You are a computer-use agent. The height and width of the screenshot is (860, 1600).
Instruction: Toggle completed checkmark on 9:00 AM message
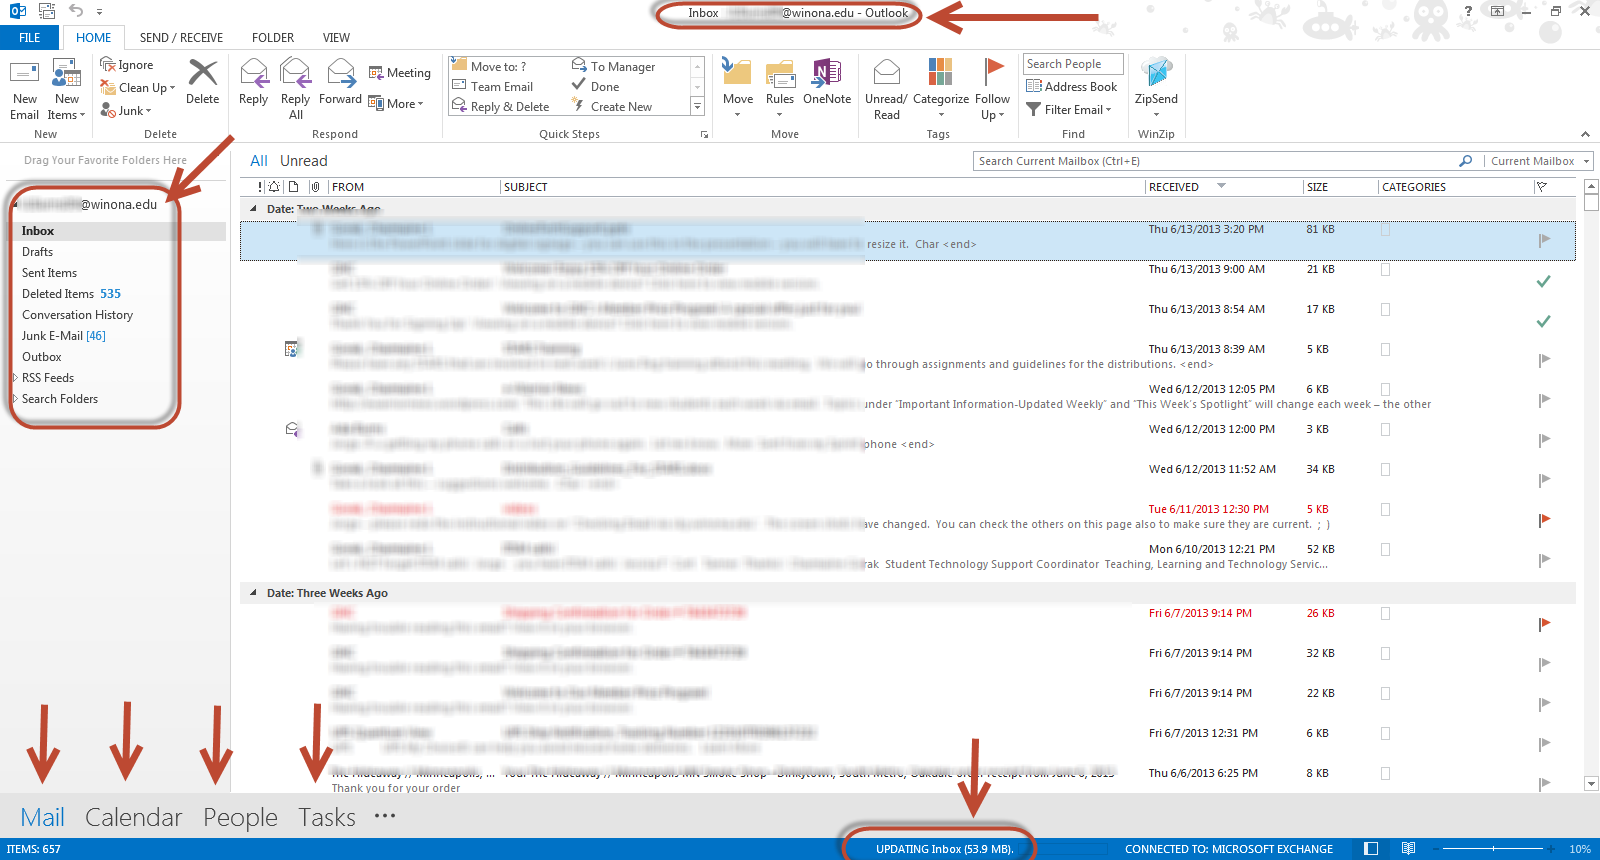click(x=1544, y=281)
